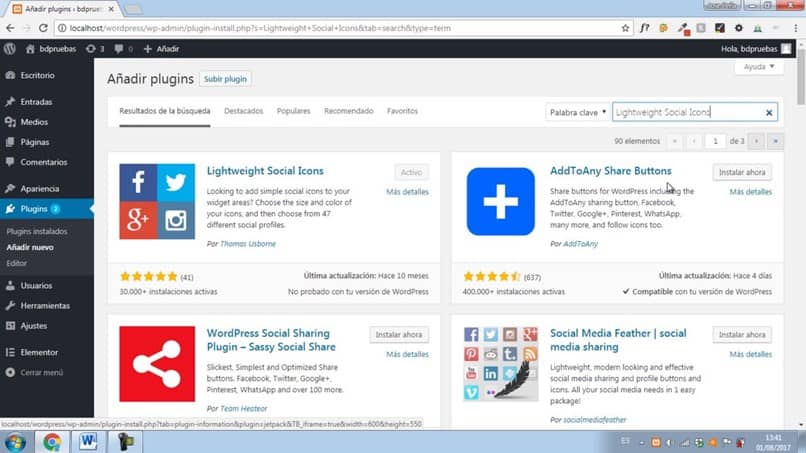Click the Subir plugin button

click(x=225, y=79)
